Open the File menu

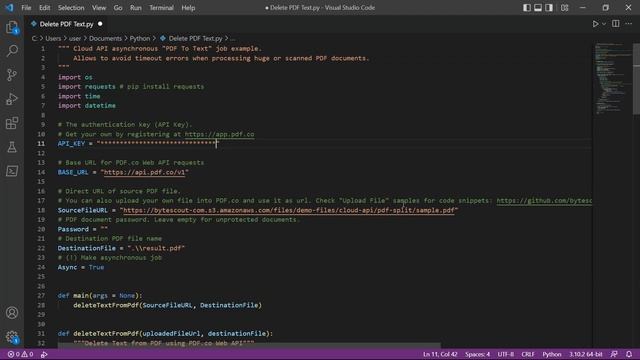point(26,8)
